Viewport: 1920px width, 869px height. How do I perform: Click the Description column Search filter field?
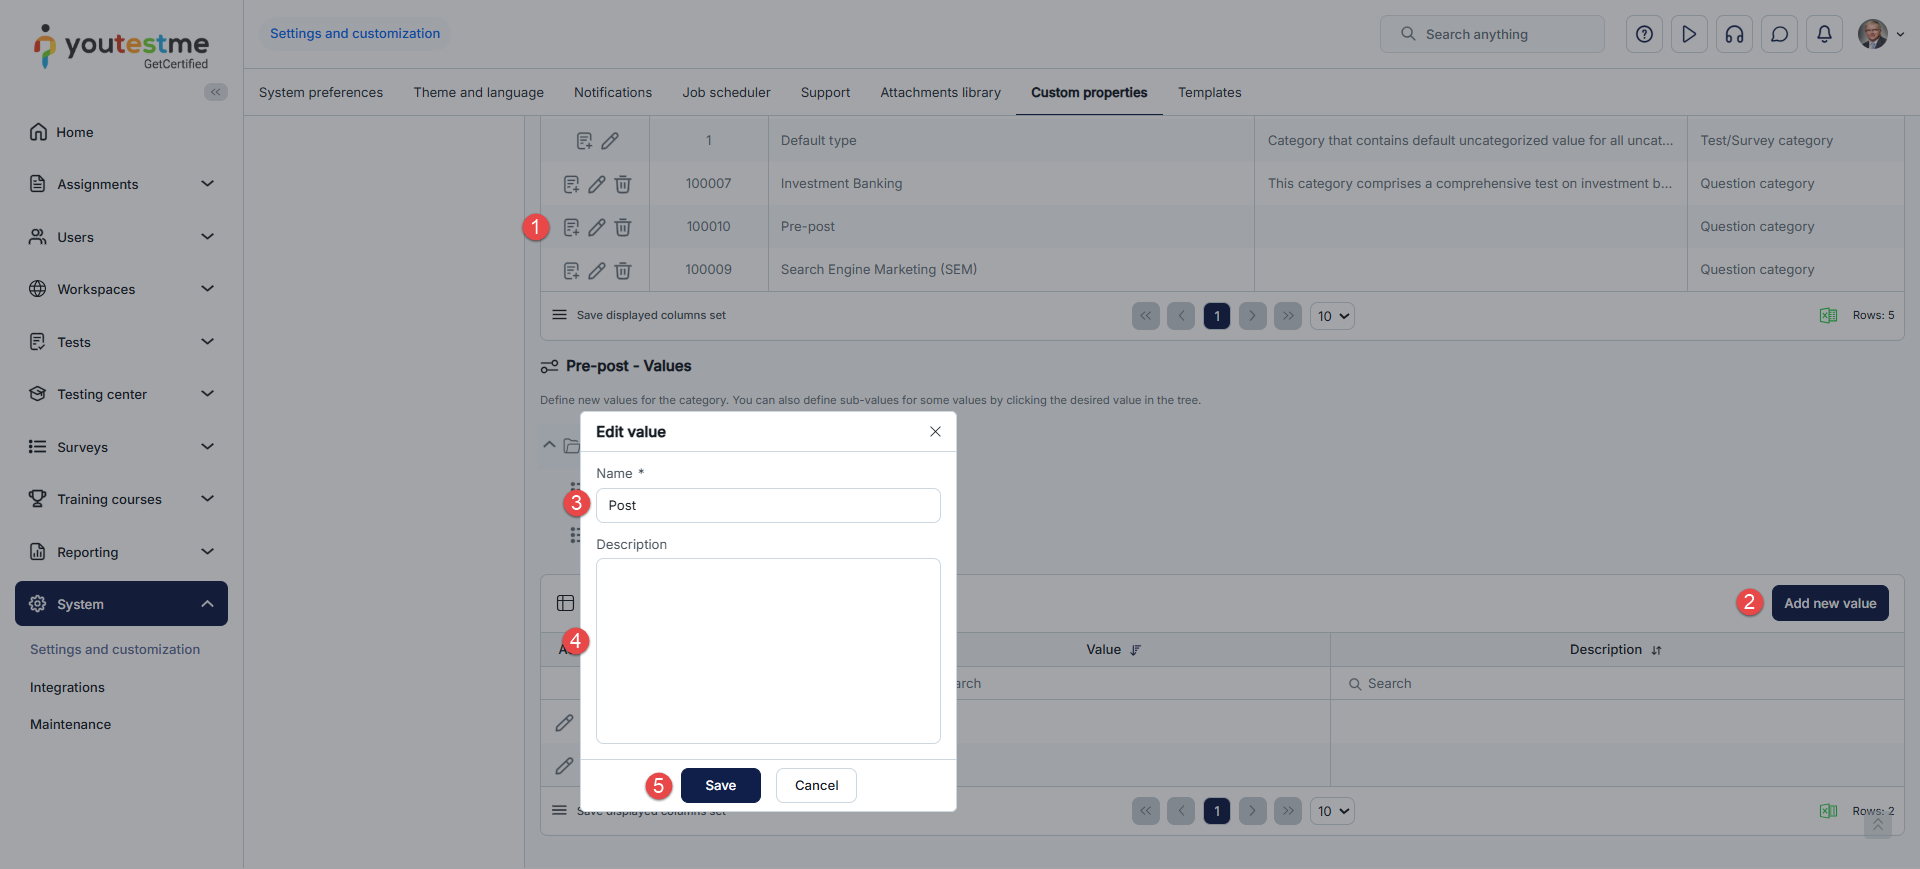pyautogui.click(x=1617, y=683)
